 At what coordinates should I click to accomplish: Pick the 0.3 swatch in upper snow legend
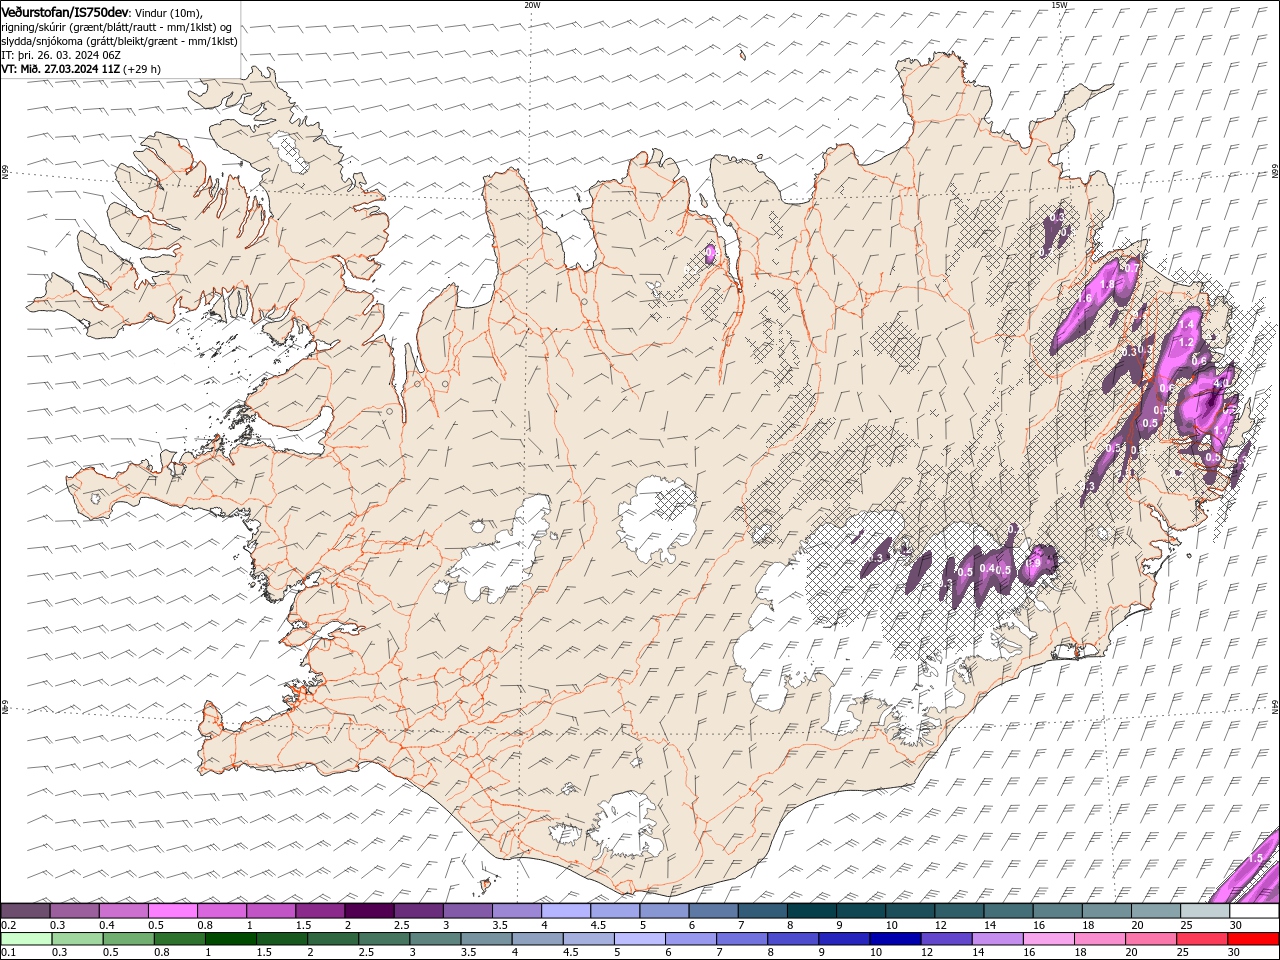point(75,910)
